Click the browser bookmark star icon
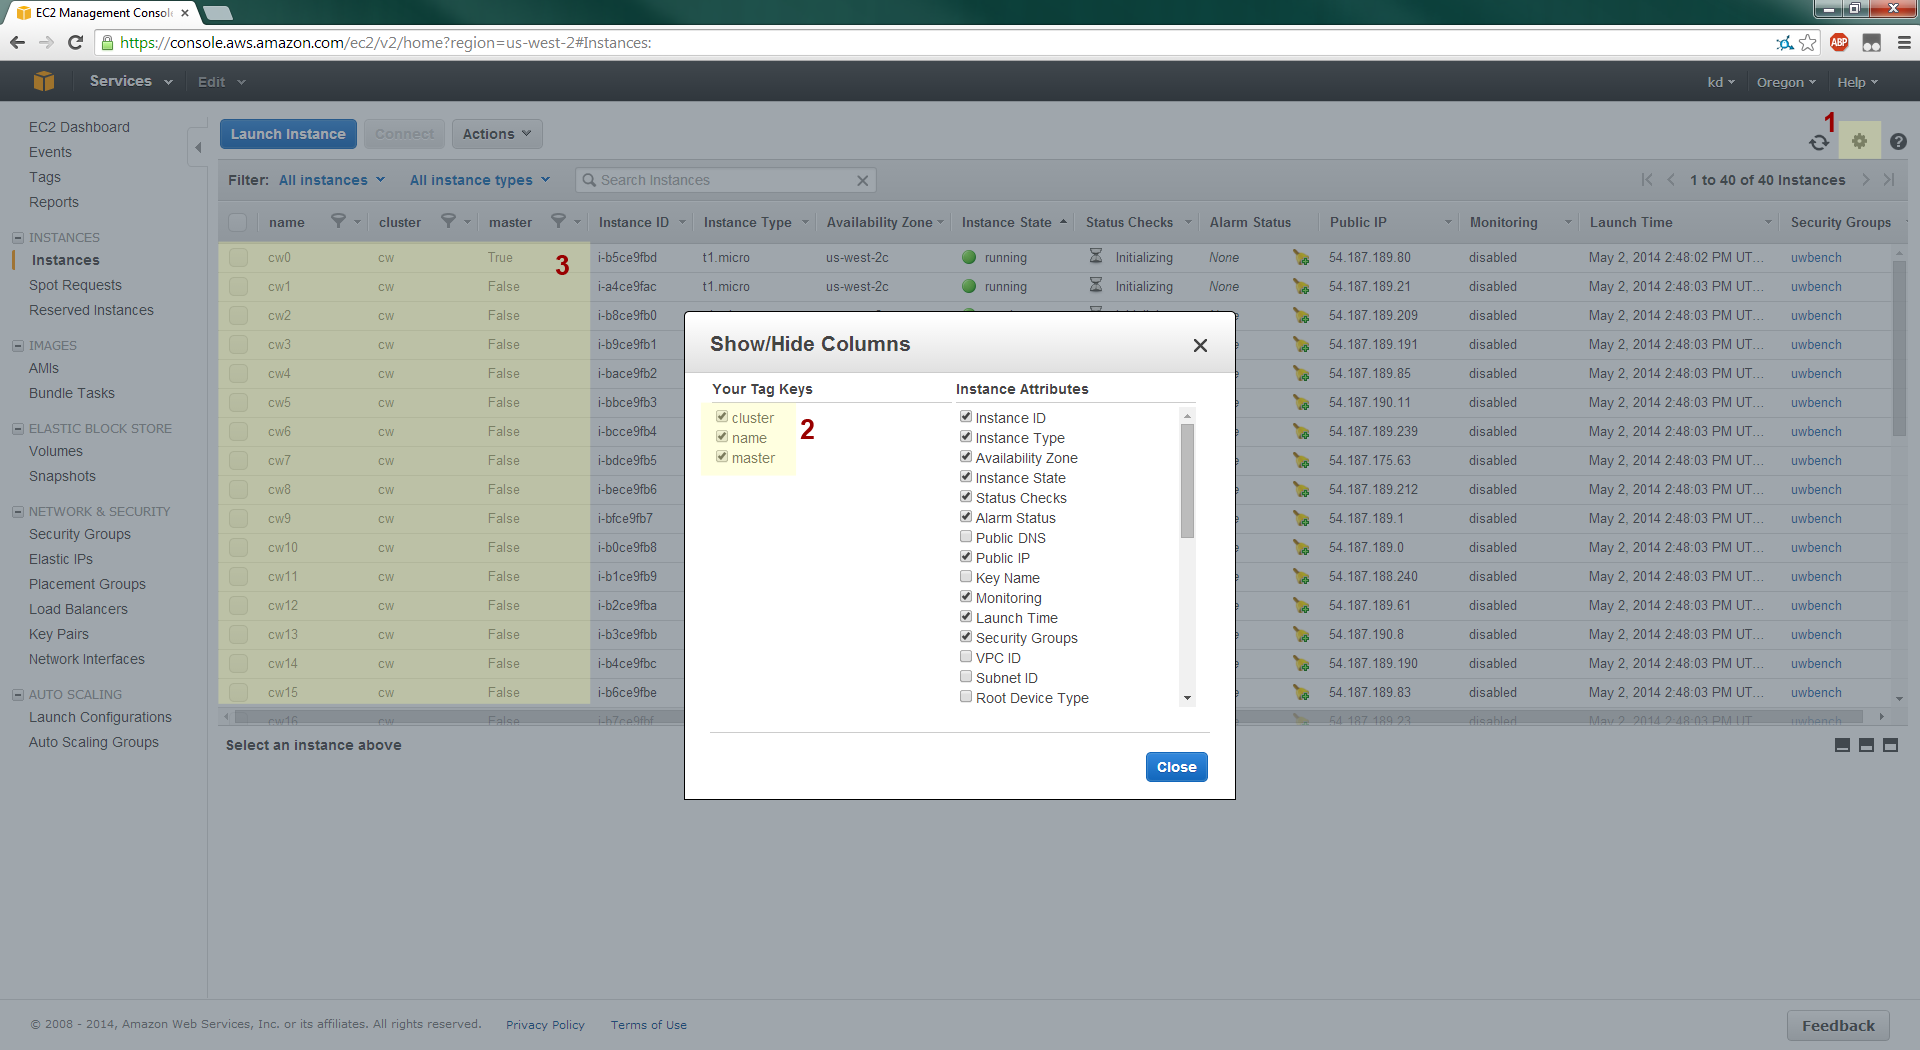1920x1050 pixels. pos(1808,42)
